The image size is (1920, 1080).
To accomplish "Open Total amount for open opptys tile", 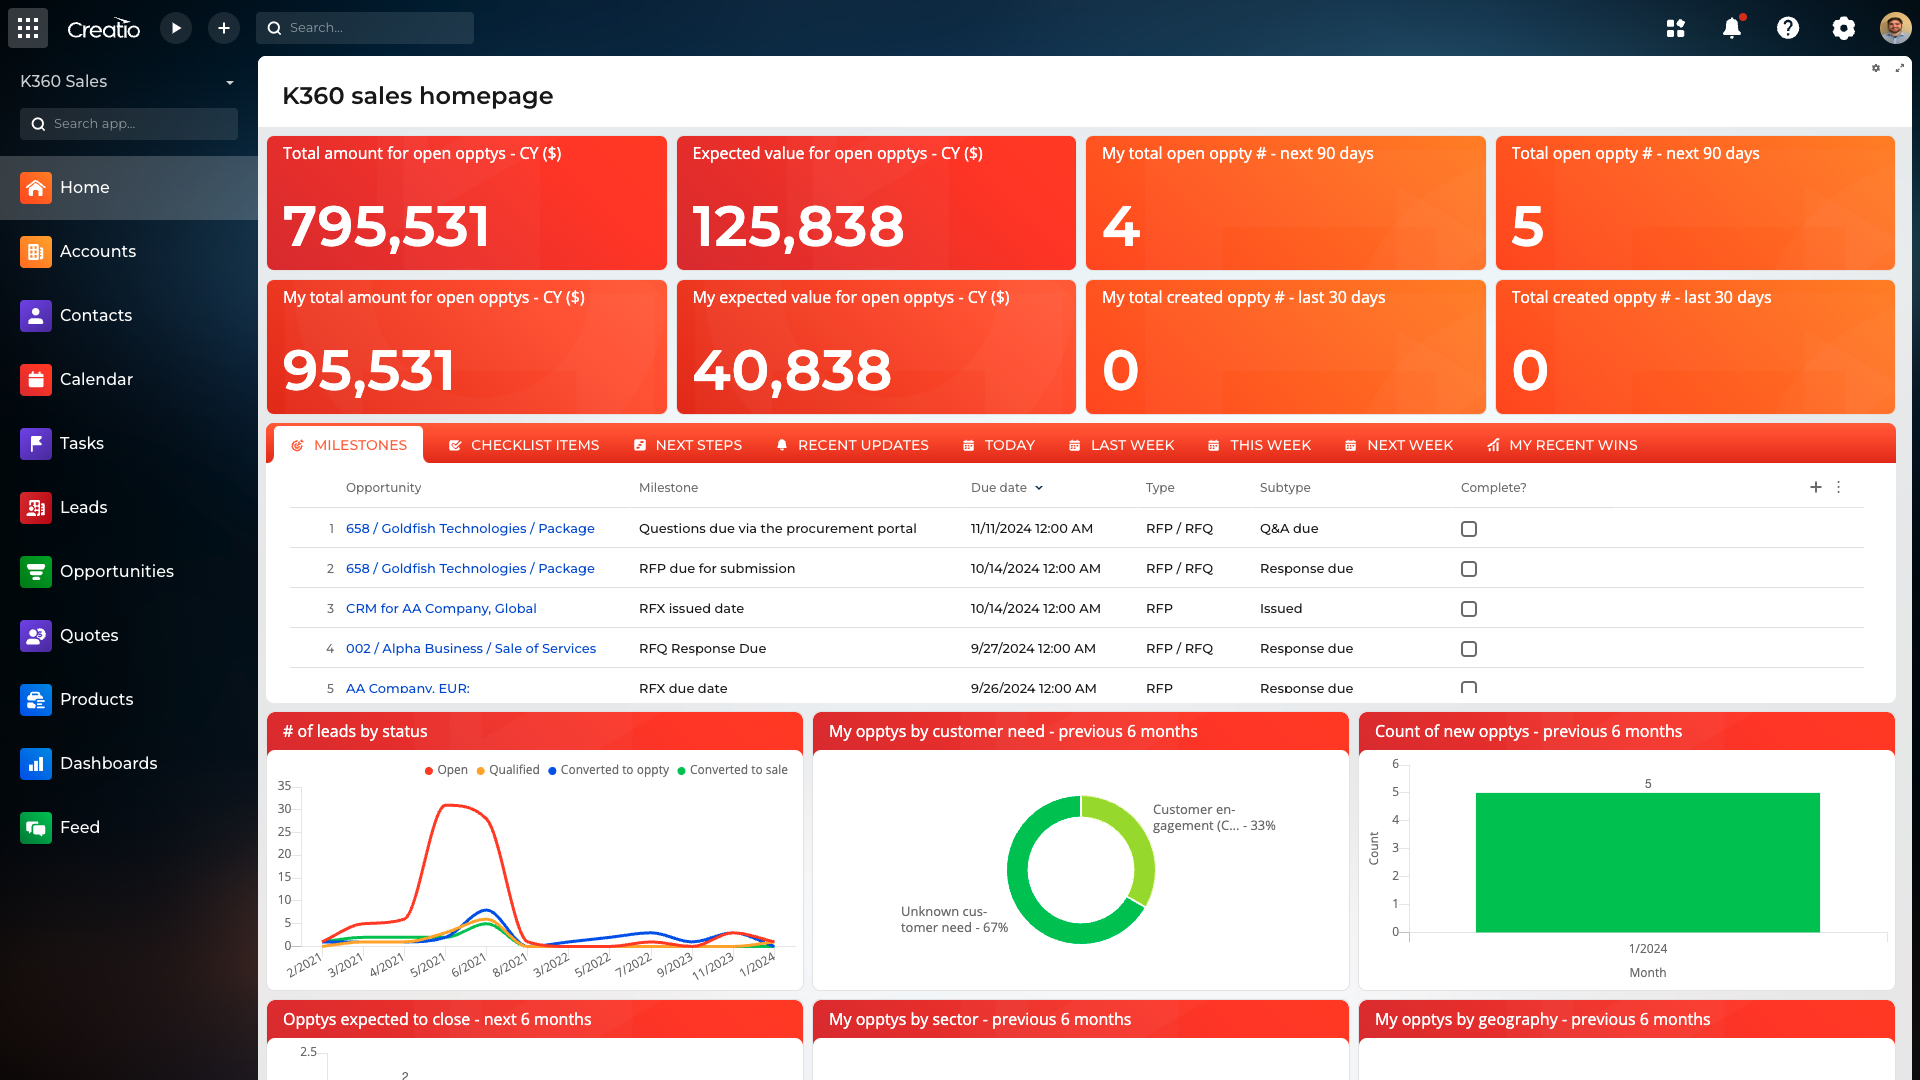I will 467,203.
